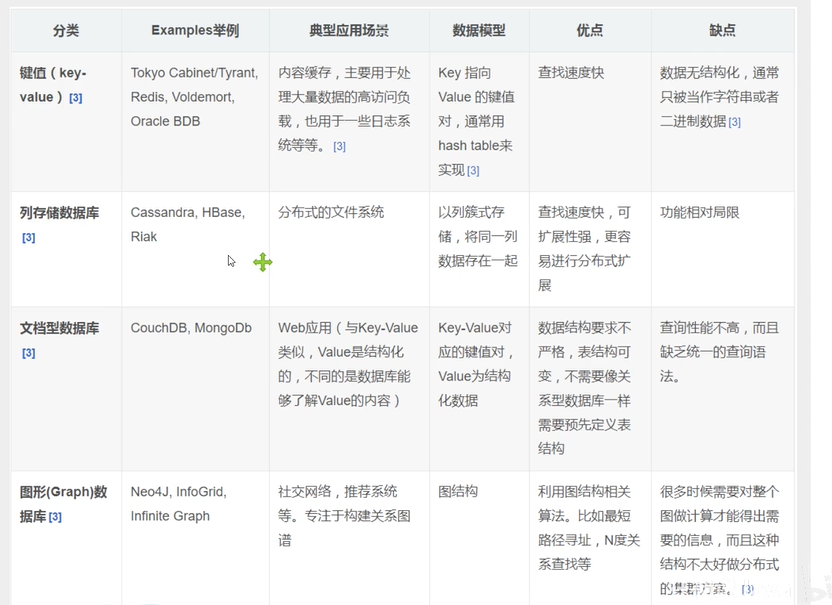
Task: Click the text 分布式的文件系统
Action: pyautogui.click(x=331, y=213)
